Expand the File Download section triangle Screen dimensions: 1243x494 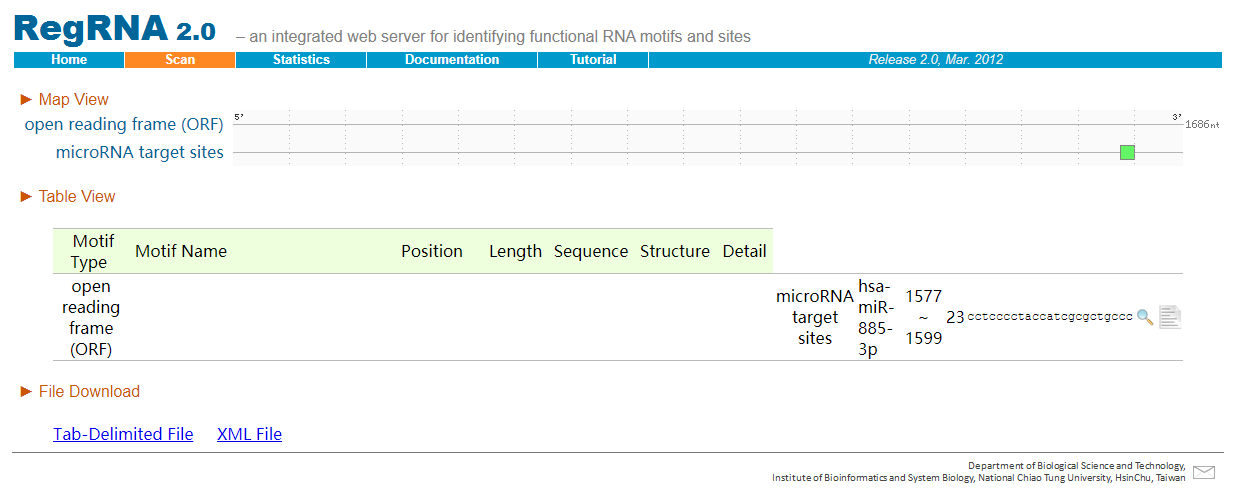pyautogui.click(x=26, y=392)
